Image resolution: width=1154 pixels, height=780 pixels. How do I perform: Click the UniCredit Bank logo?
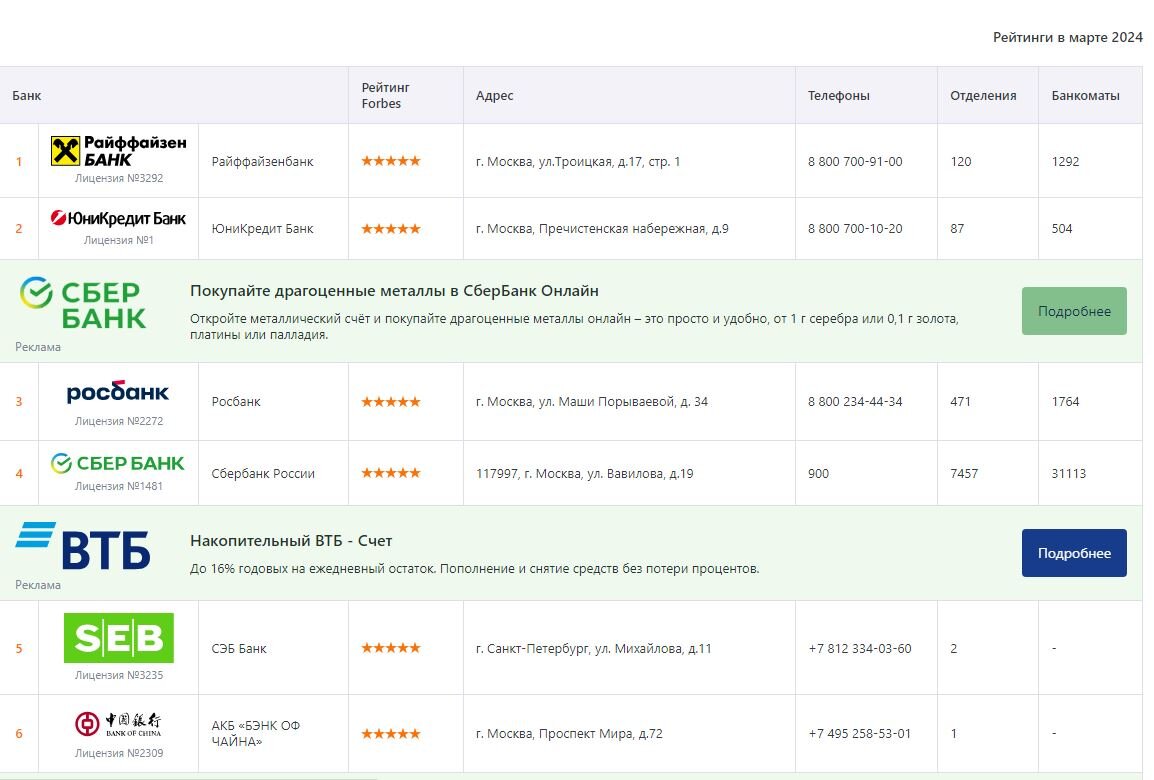click(x=118, y=218)
